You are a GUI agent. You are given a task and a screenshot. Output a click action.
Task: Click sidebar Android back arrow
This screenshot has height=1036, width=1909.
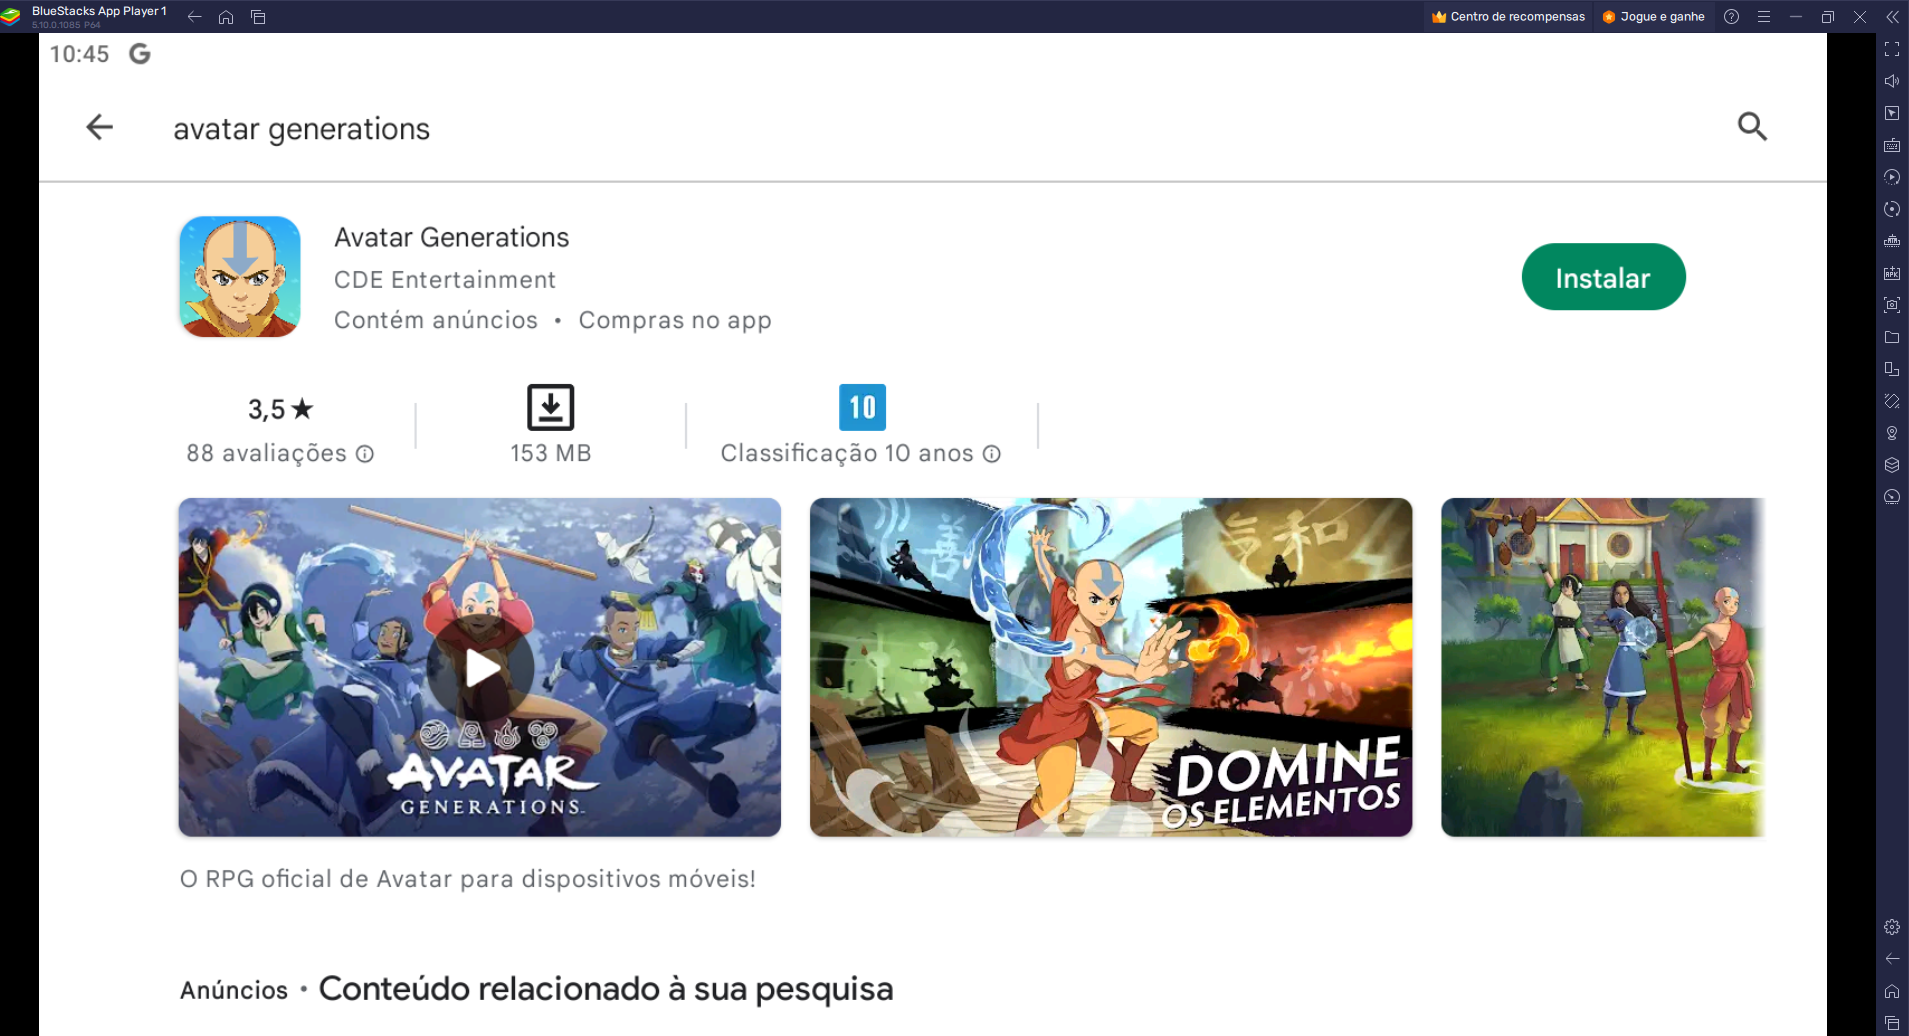[x=1892, y=959]
